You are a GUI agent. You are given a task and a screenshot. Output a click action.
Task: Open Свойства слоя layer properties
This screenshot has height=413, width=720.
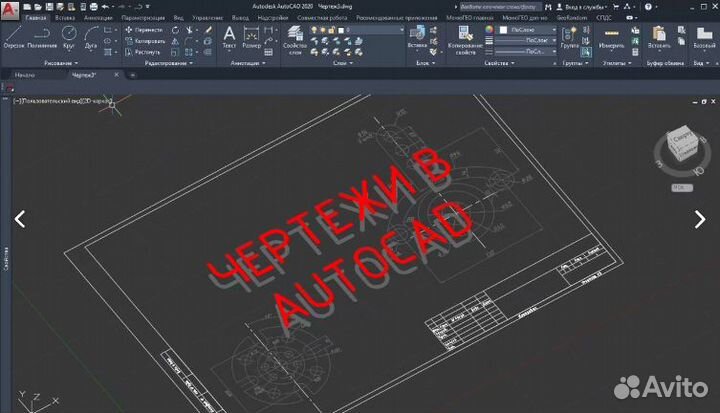pyautogui.click(x=295, y=40)
